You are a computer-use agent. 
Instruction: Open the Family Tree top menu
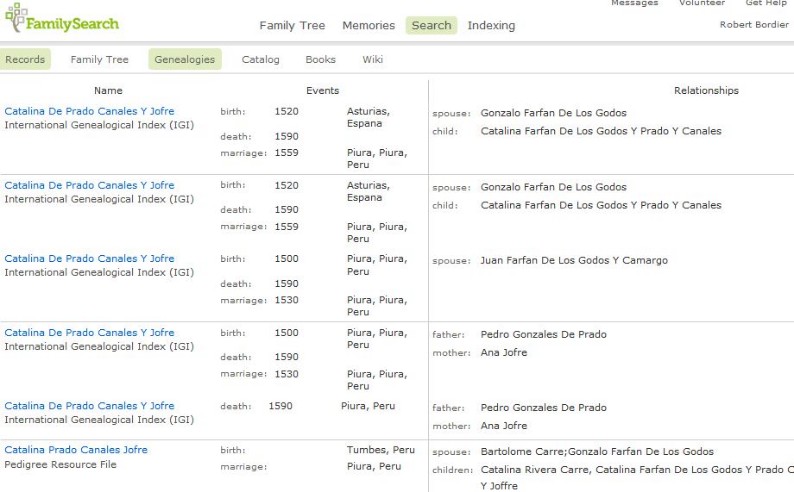click(292, 25)
